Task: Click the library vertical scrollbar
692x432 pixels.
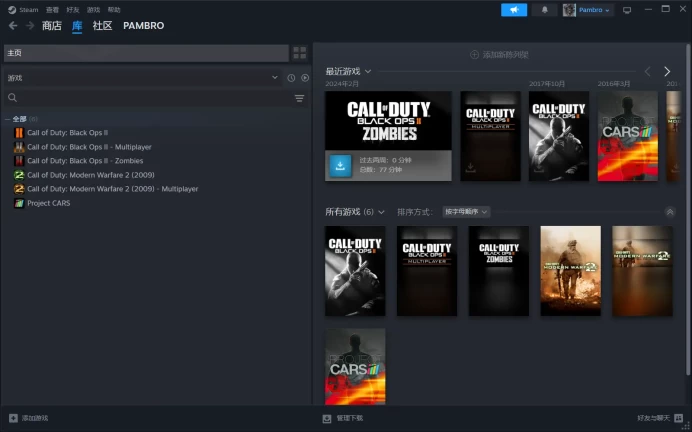Action: pos(688,210)
